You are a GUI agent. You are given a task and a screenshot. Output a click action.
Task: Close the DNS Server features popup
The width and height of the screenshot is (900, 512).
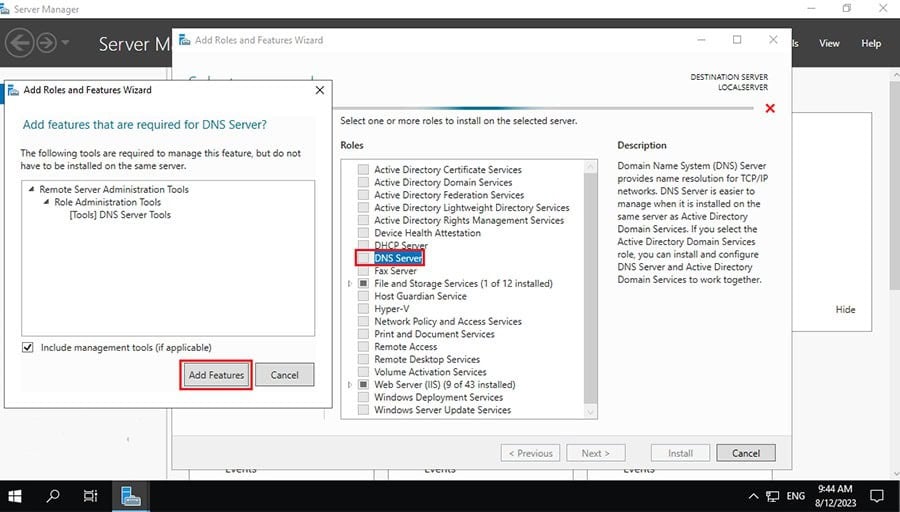[x=320, y=90]
